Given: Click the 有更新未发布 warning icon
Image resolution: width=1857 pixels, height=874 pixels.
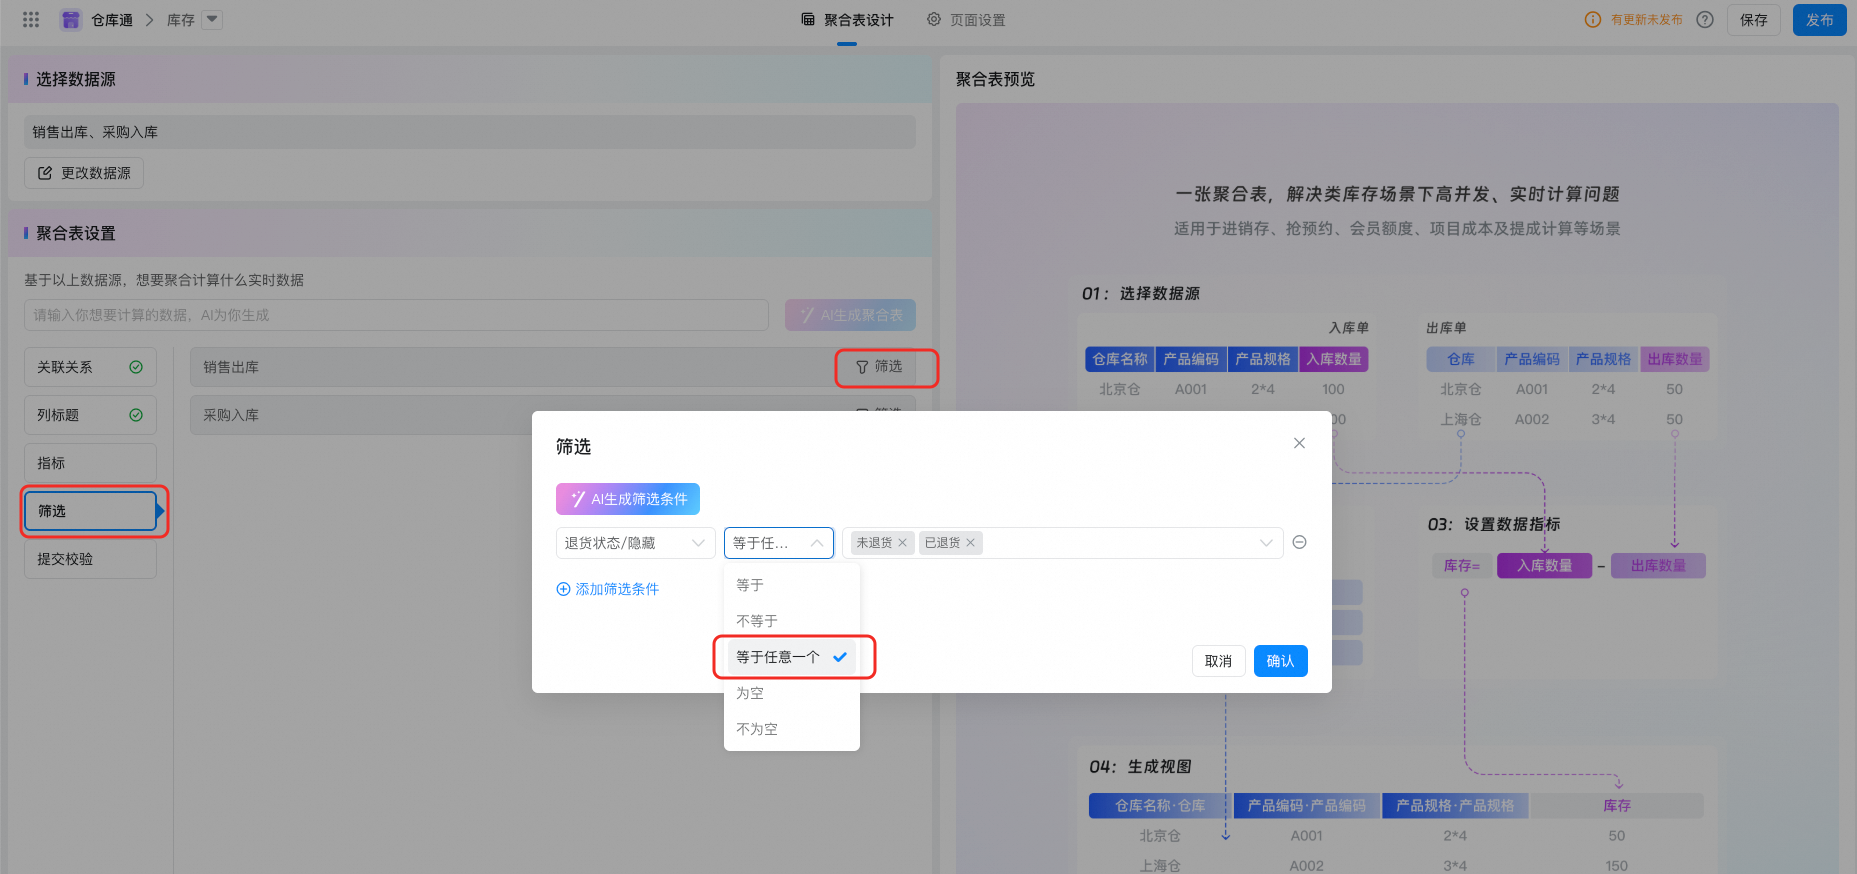Looking at the screenshot, I should click(1593, 20).
